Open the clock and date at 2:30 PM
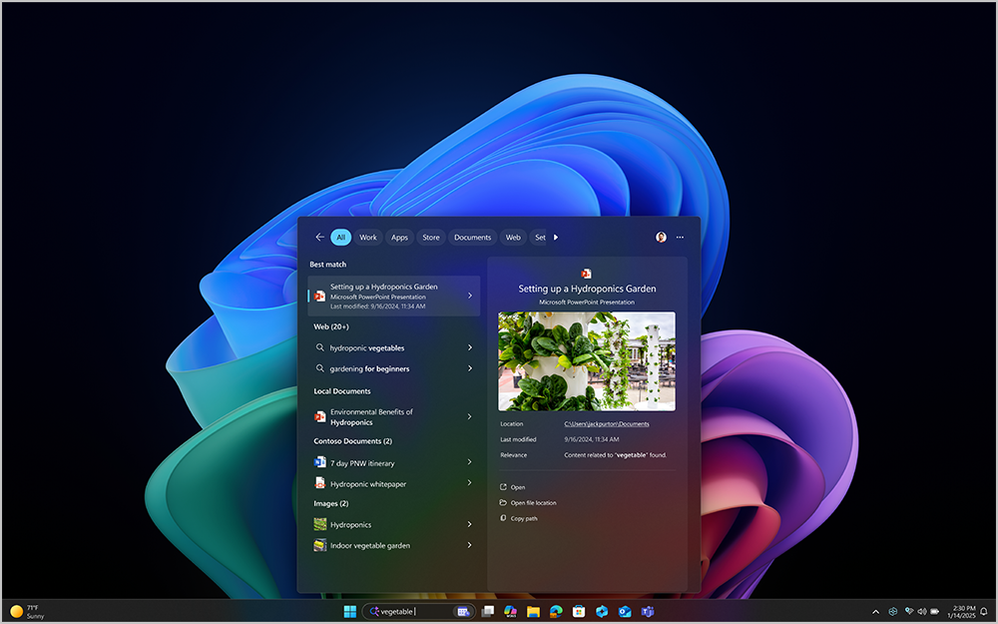Screen dimensions: 998x624 (961, 612)
